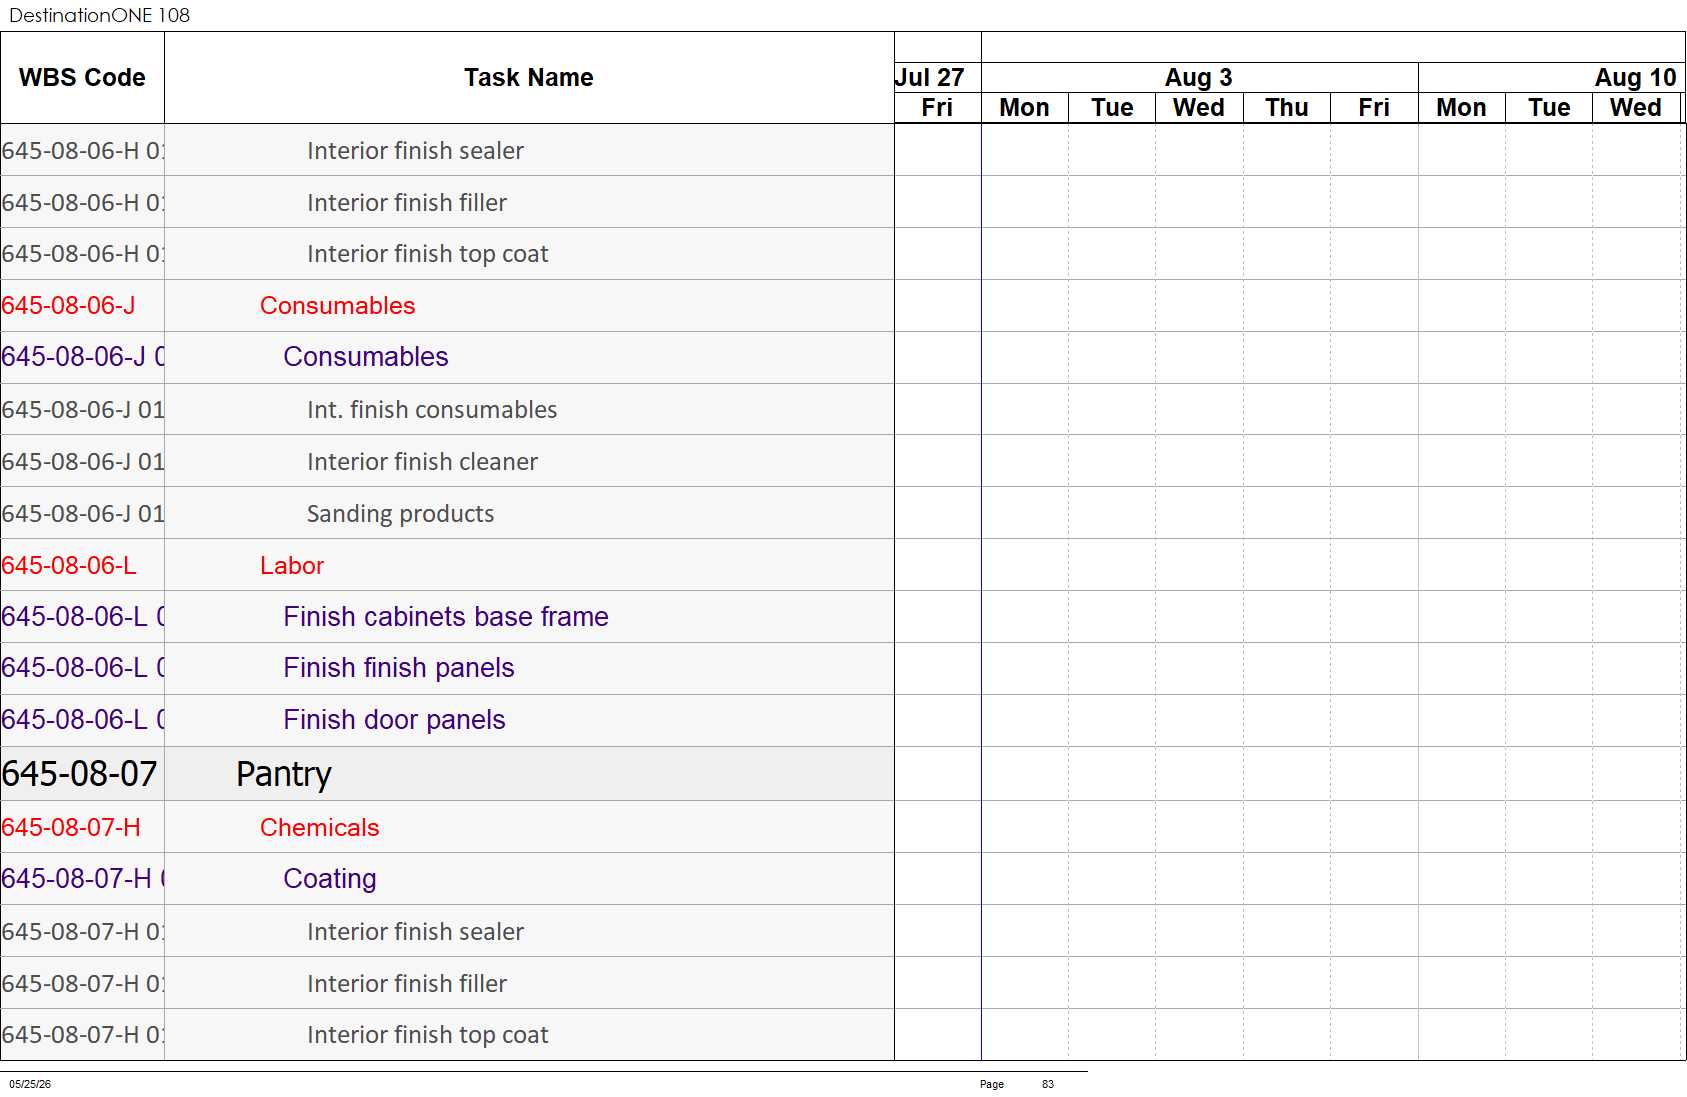1687x1097 pixels.
Task: Click the Page 83 footer number
Action: pos(1047,1084)
